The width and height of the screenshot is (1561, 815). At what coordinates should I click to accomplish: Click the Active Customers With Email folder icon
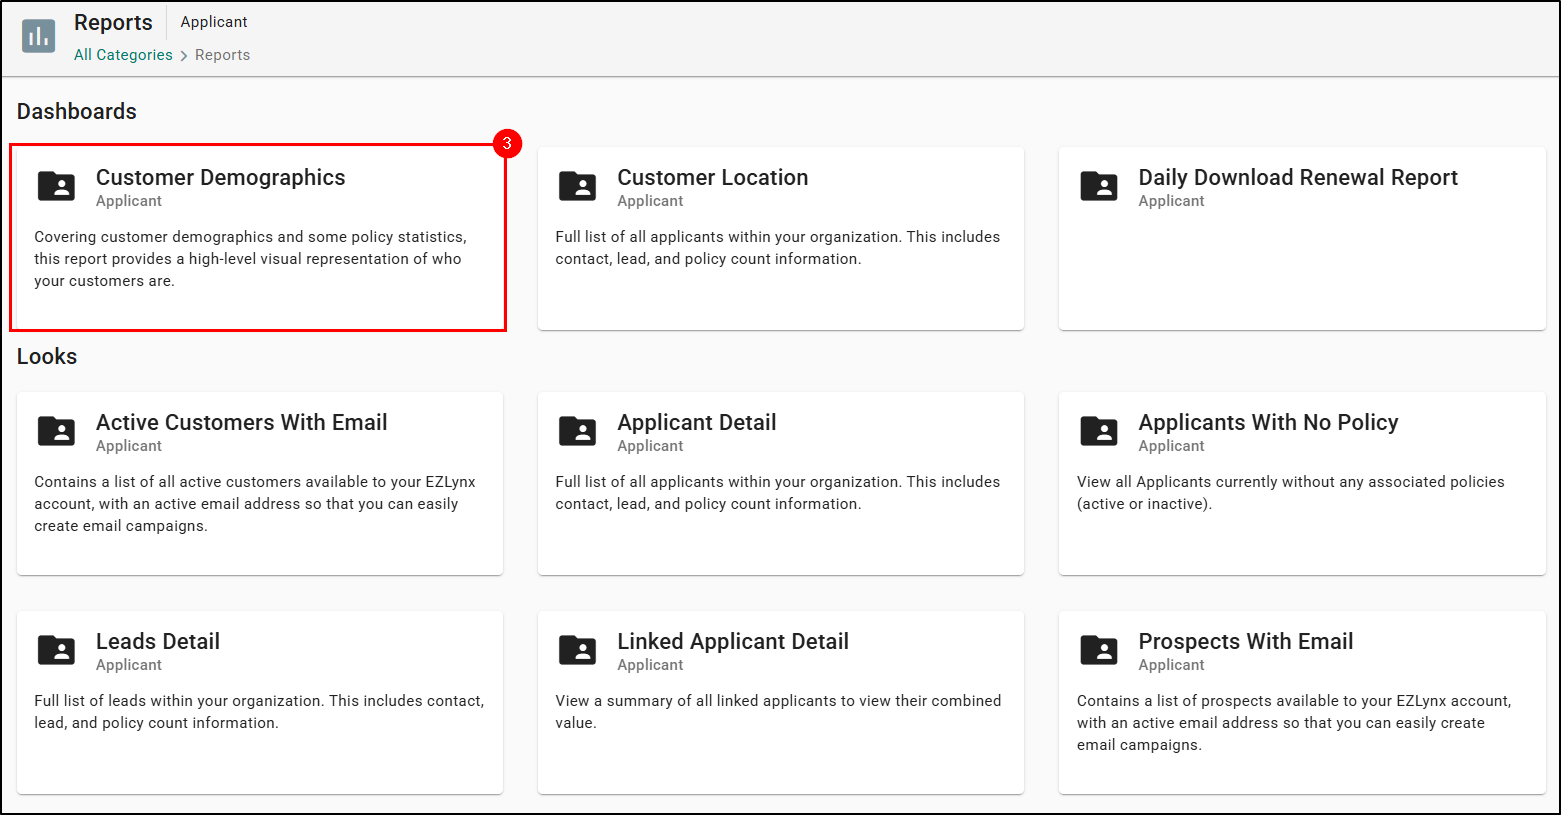56,431
